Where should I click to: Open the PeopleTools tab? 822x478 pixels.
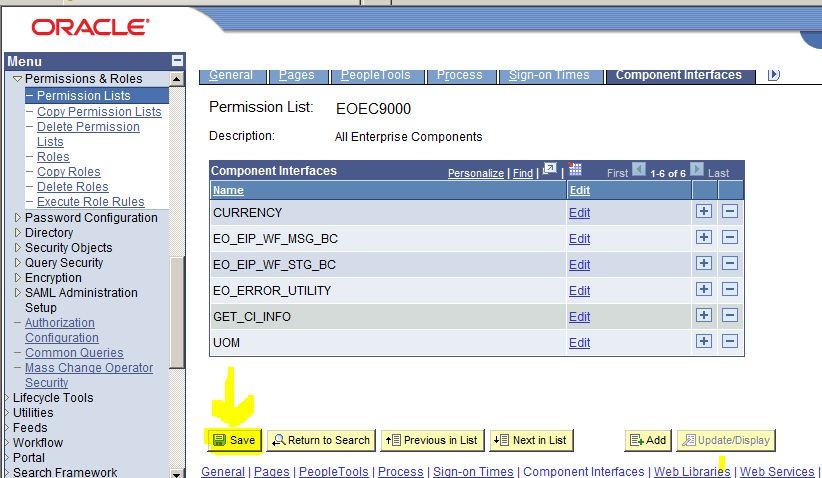[377, 75]
